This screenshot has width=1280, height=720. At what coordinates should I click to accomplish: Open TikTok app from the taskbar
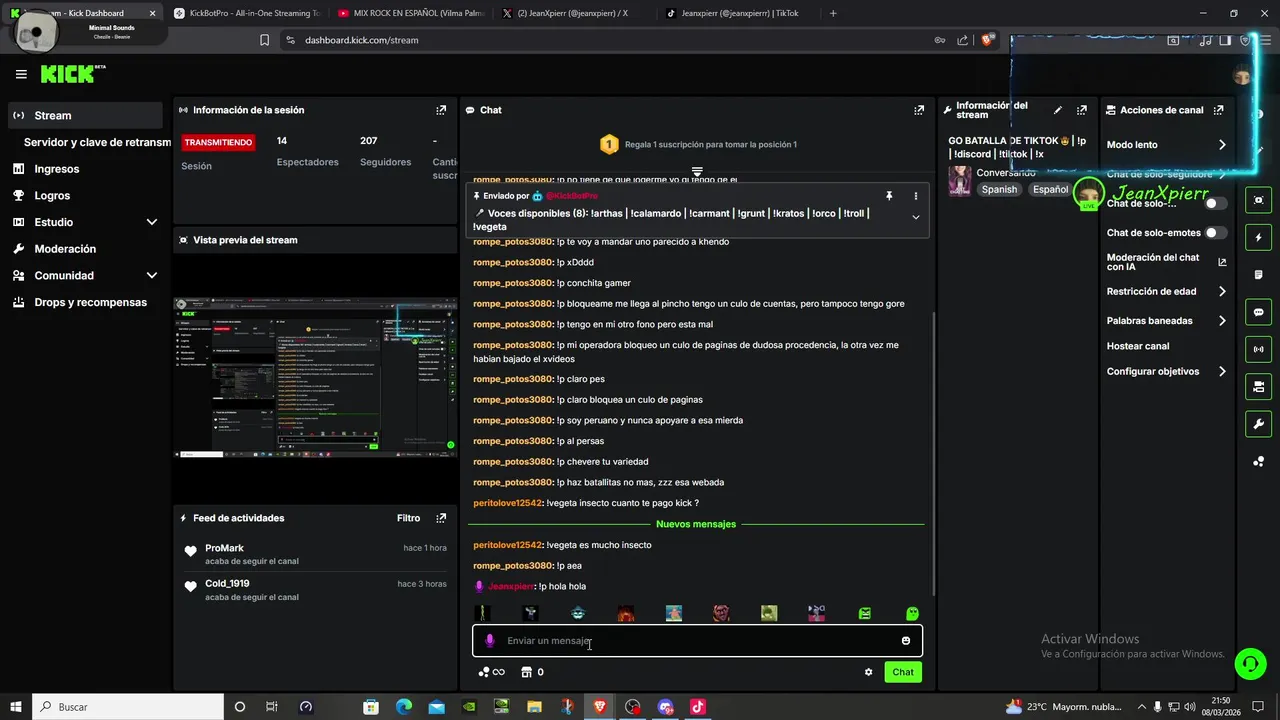[698, 707]
